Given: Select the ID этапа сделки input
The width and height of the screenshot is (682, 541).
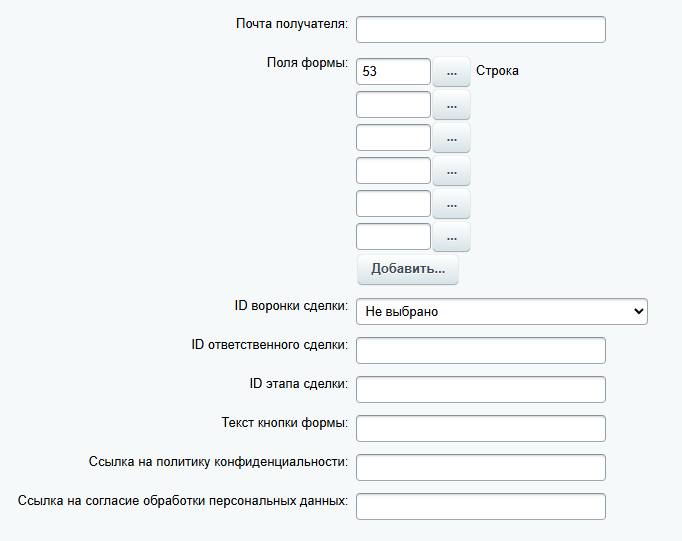Looking at the screenshot, I should [x=480, y=389].
